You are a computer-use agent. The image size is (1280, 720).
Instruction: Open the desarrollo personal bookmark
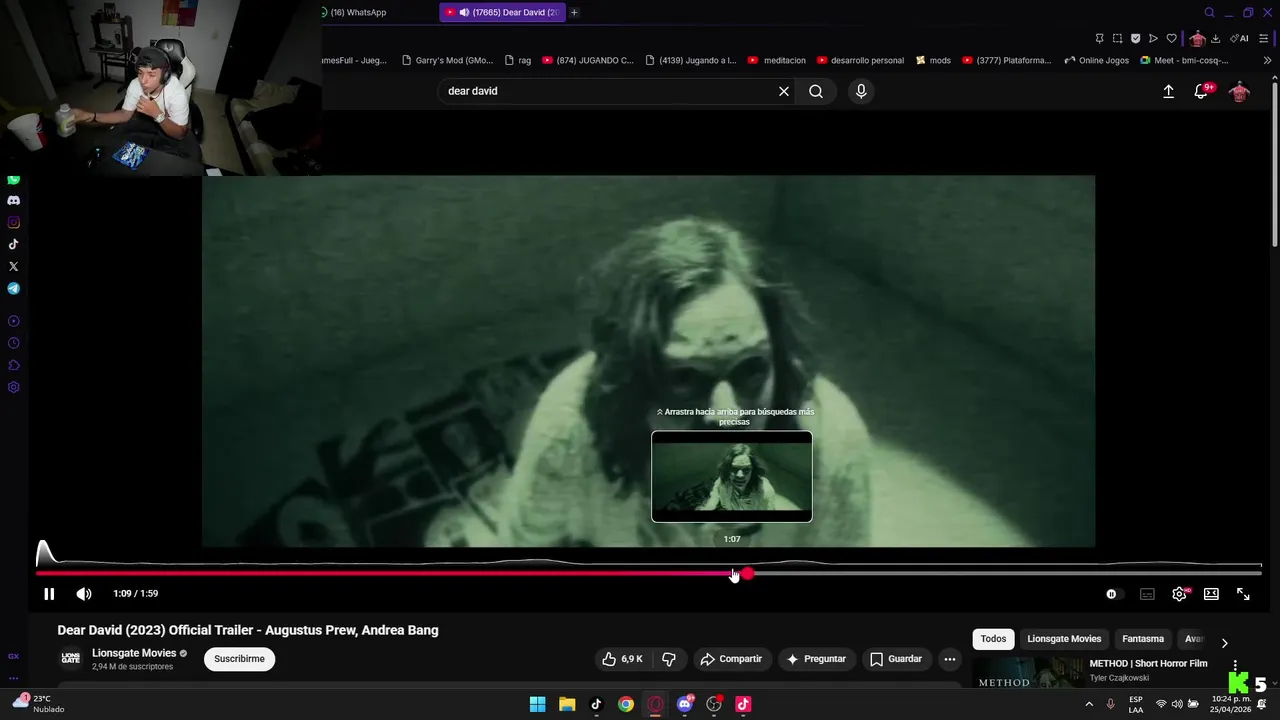pos(860,60)
